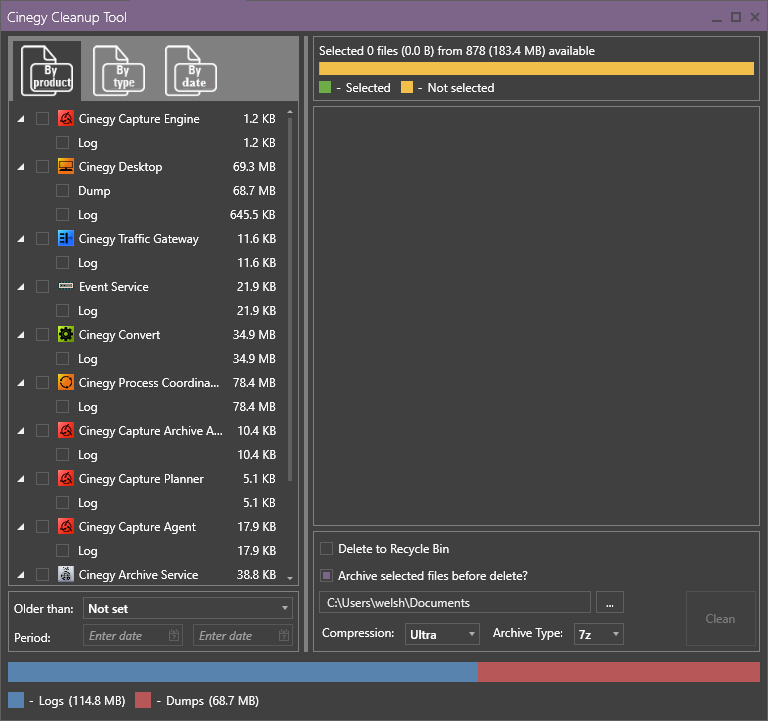
Task: Collapse the Event Service tree node
Action: click(21, 287)
